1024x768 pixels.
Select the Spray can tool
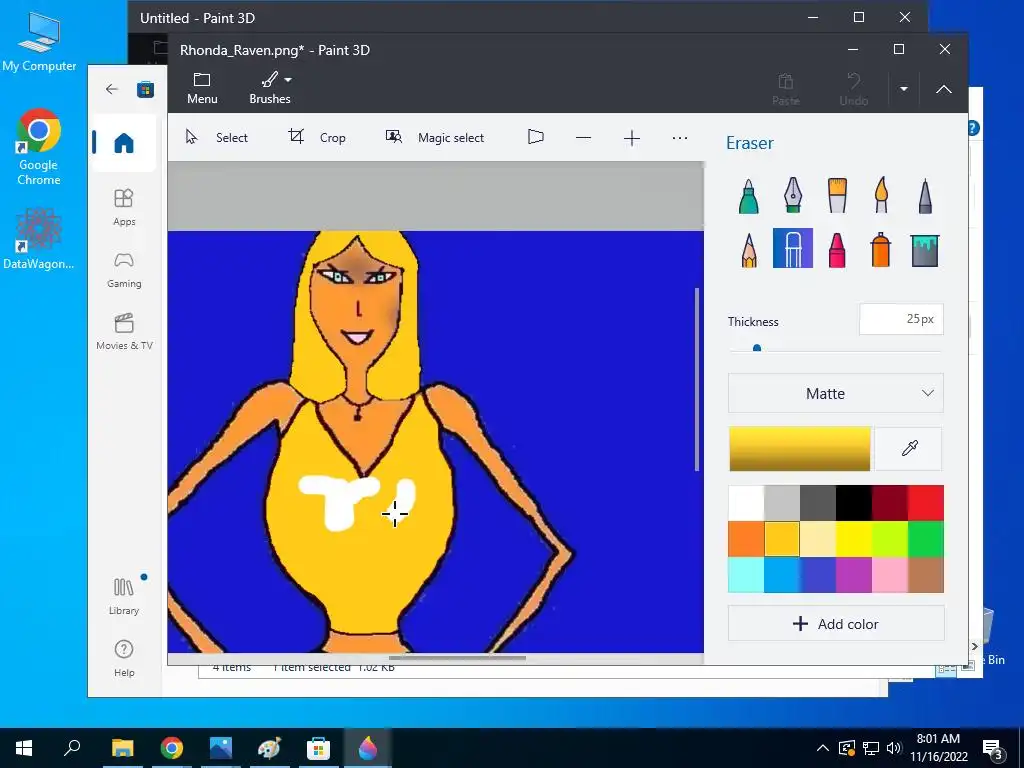[x=881, y=249]
